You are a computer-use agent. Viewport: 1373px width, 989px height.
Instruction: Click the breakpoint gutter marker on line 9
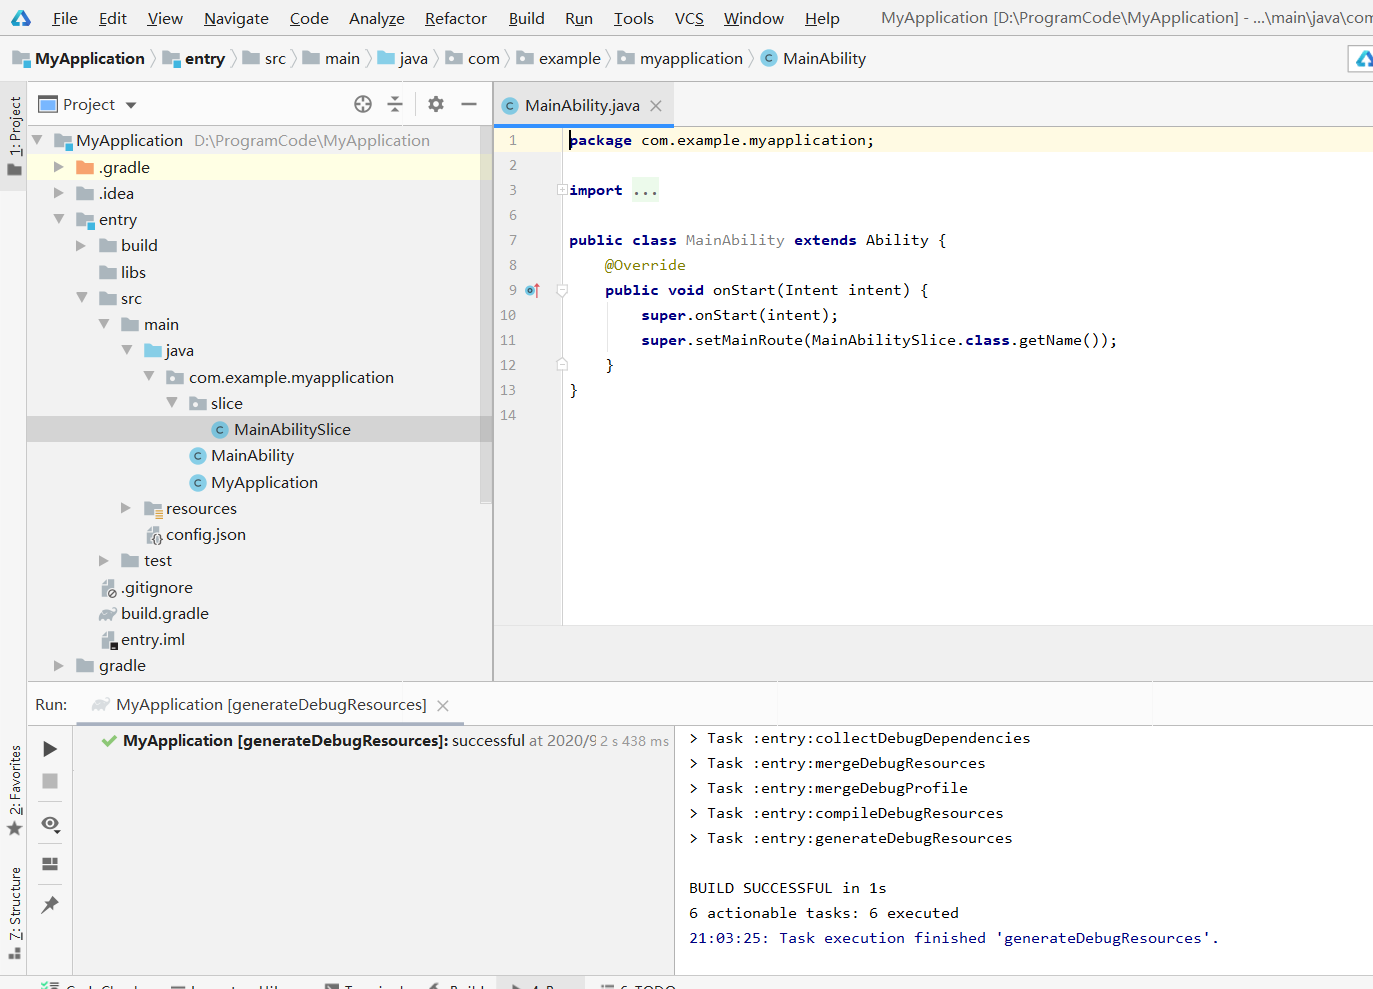pos(531,290)
